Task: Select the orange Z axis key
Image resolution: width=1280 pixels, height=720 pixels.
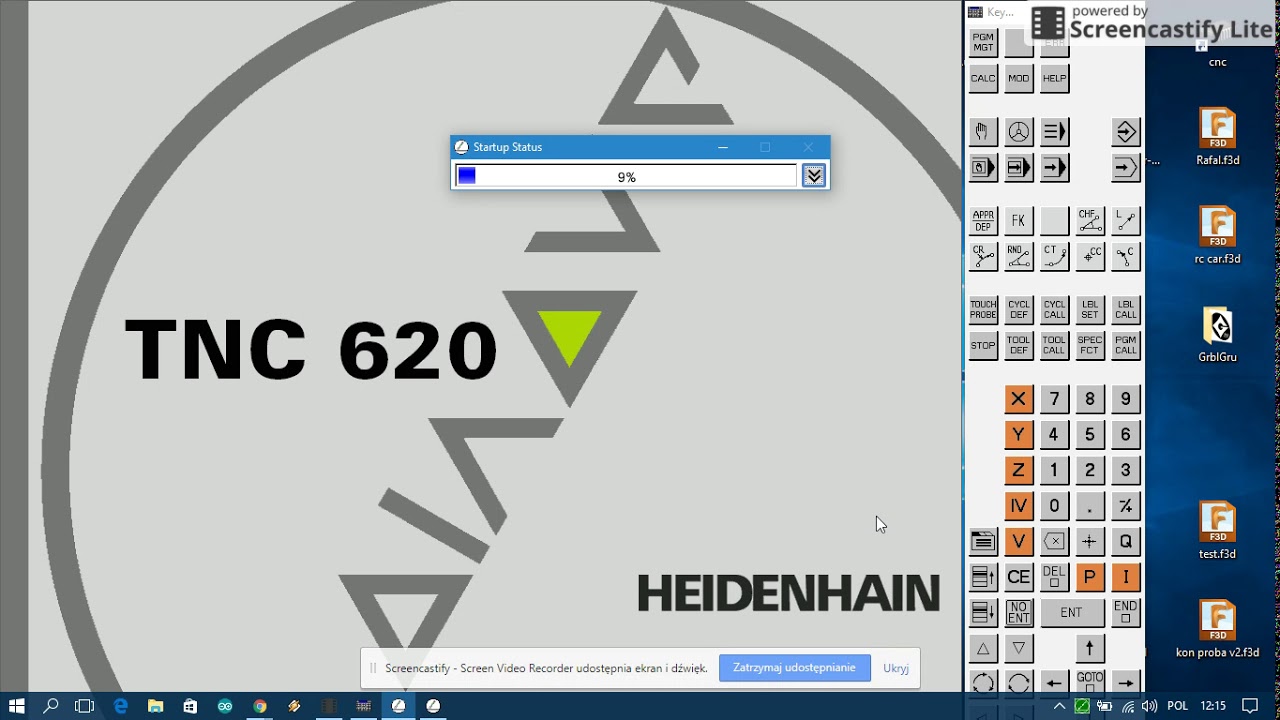Action: [1018, 470]
